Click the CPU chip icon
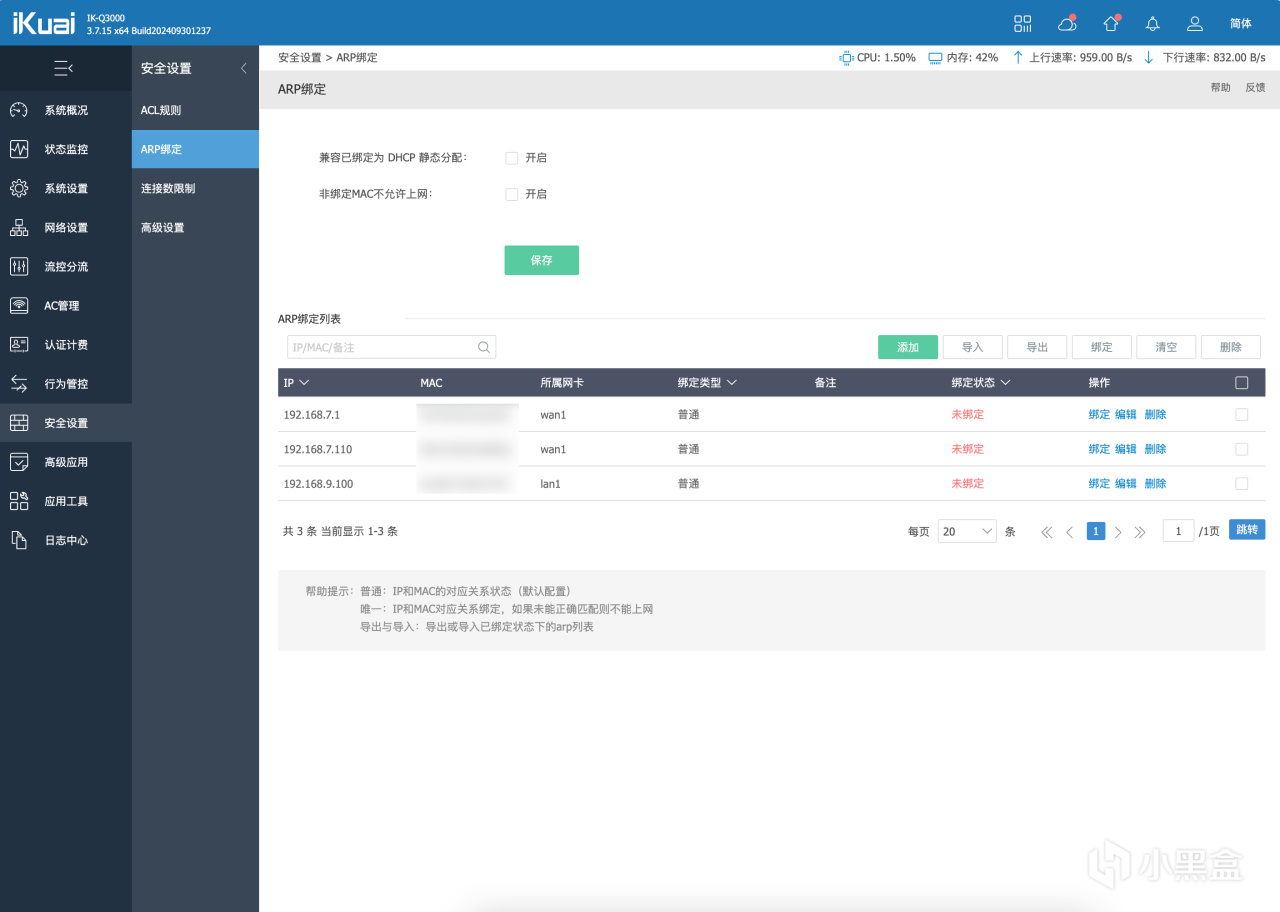This screenshot has height=912, width=1280. [x=846, y=58]
